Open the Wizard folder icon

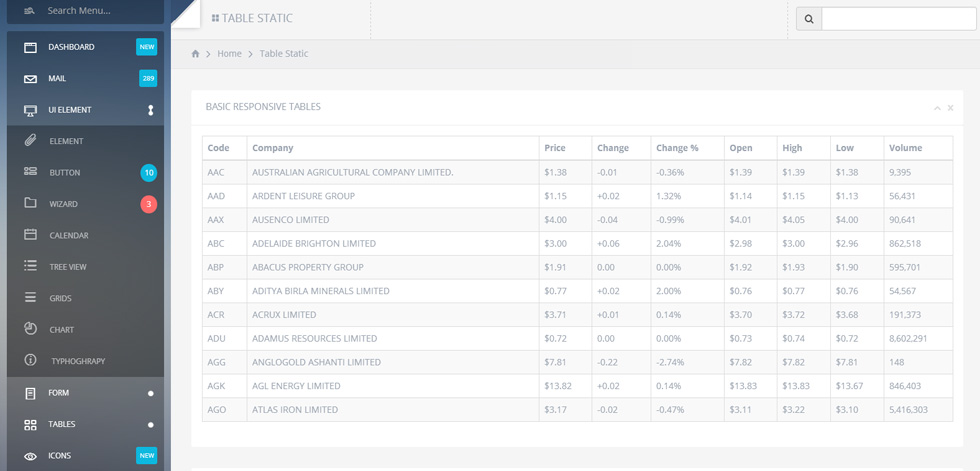[30, 204]
